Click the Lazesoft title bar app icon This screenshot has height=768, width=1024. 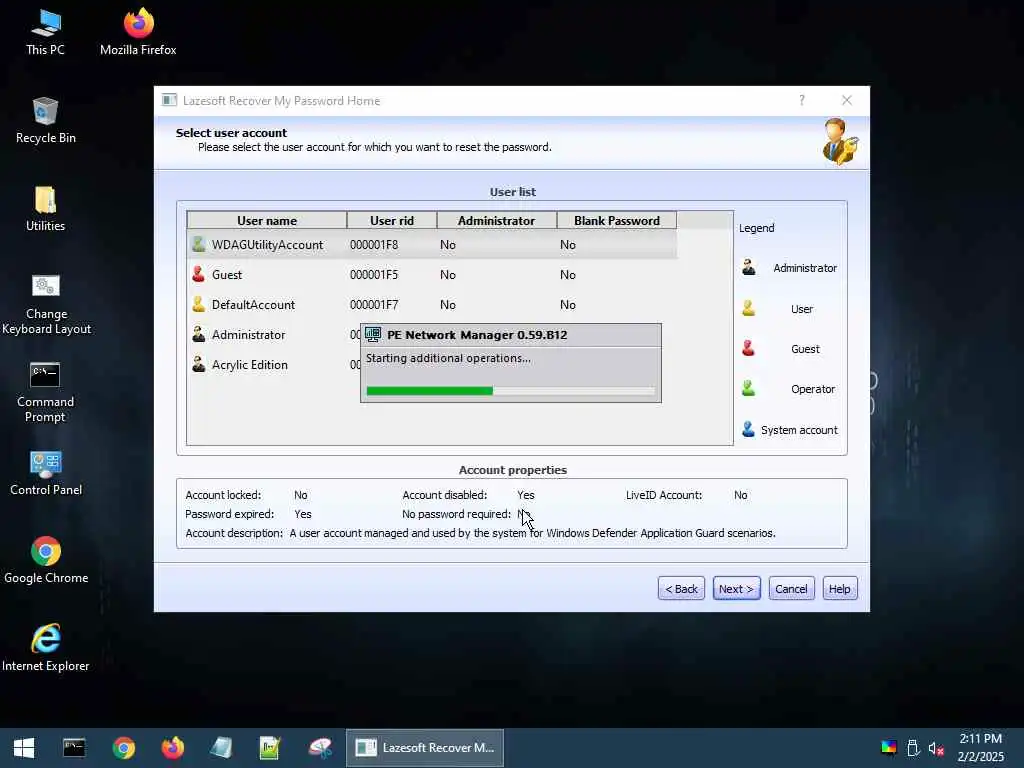169,100
